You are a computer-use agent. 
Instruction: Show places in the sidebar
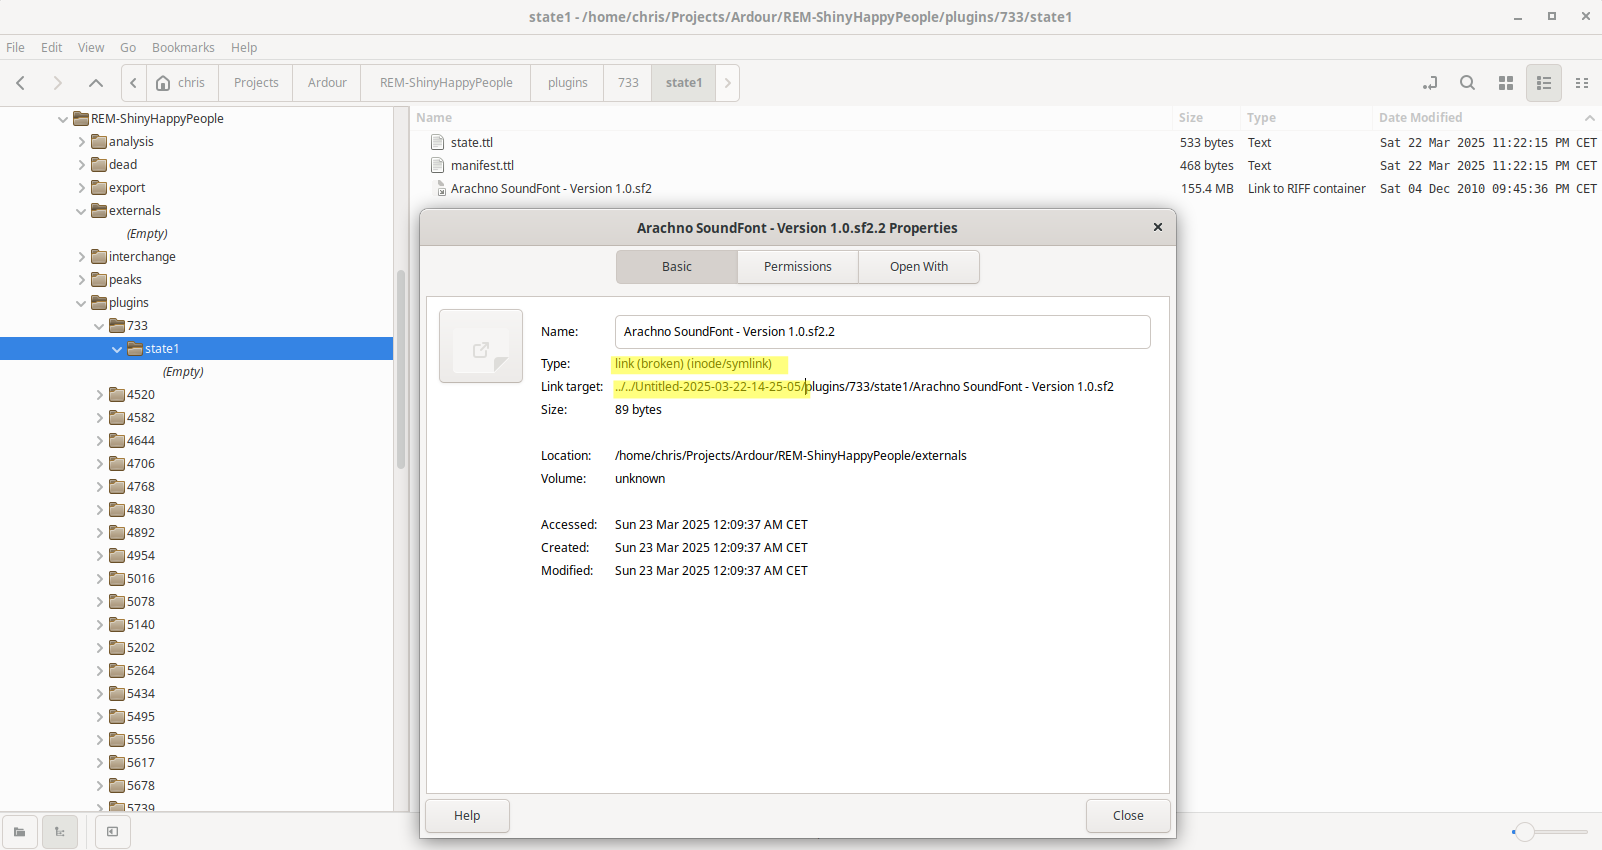coord(19,831)
